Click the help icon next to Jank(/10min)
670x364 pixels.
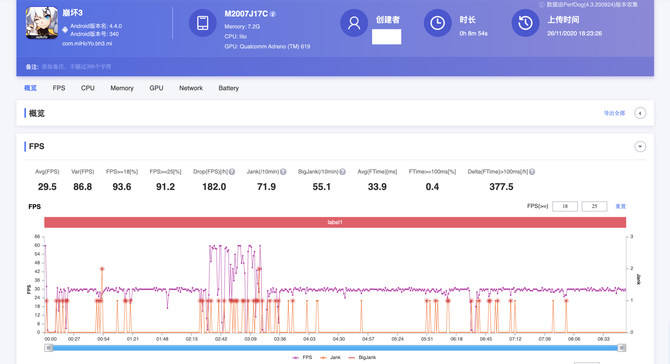[283, 172]
